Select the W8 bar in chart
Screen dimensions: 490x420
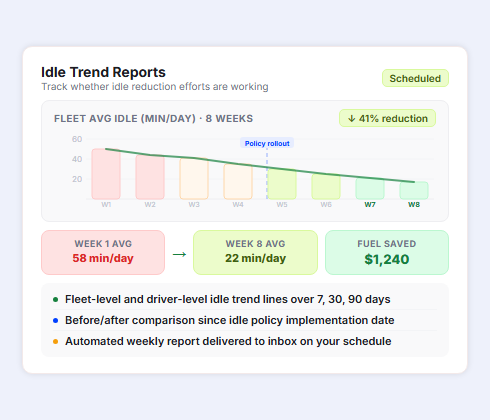point(414,191)
